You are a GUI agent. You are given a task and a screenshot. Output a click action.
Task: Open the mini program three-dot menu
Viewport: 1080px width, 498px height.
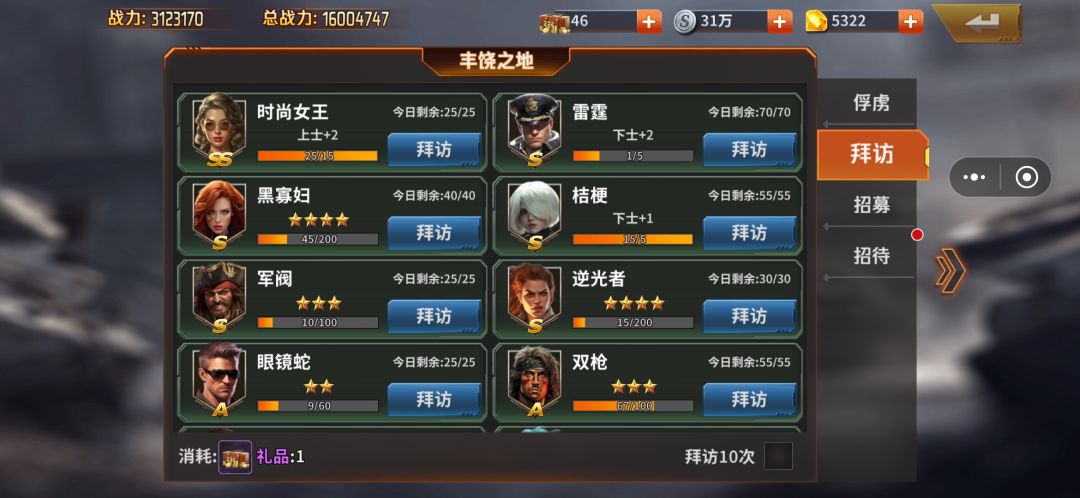click(x=975, y=177)
